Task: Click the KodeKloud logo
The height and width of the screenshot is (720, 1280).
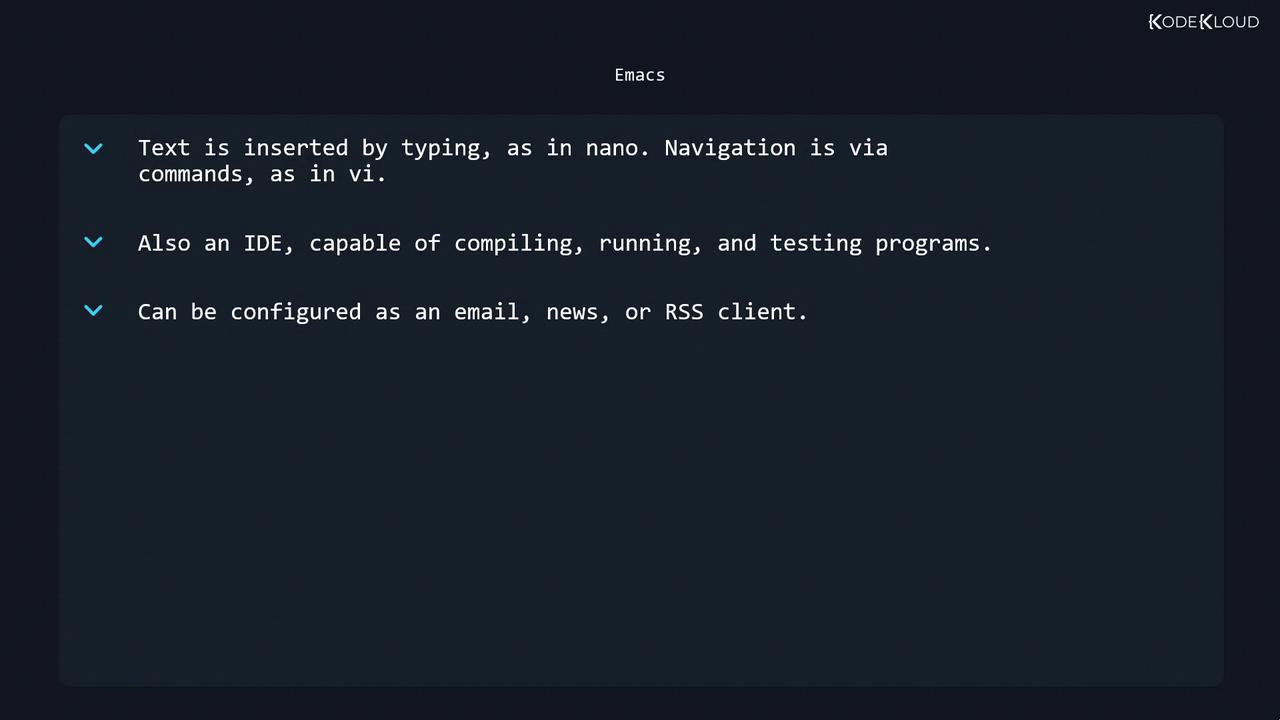Action: click(x=1203, y=22)
